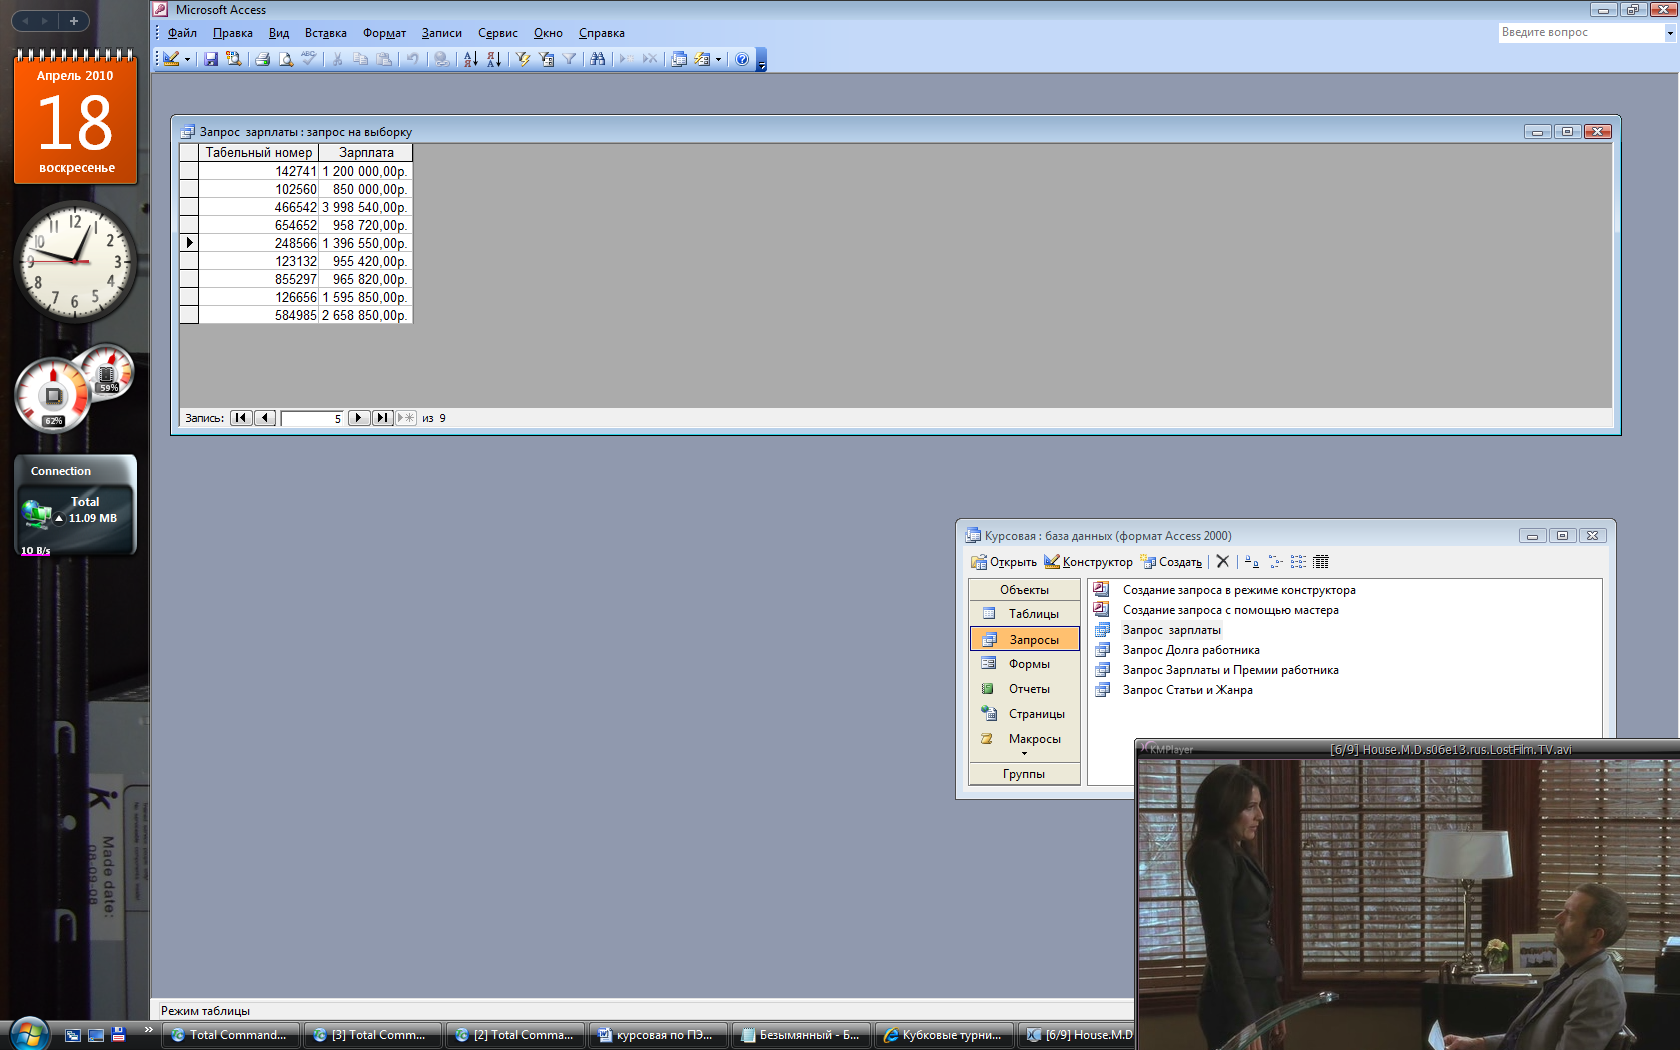Click Создать in the database window
The image size is (1680, 1050).
(1172, 562)
